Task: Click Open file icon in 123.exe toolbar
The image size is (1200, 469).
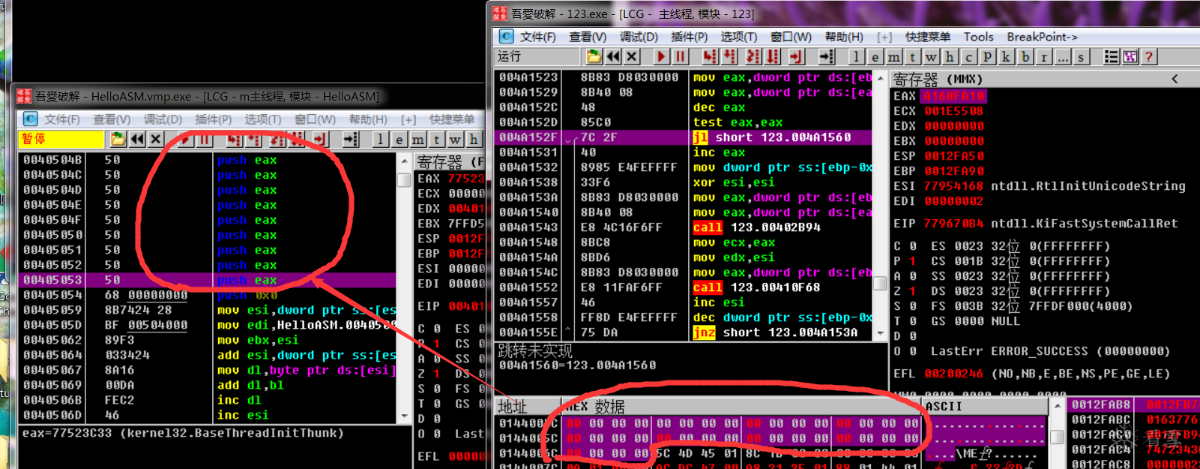Action: click(x=594, y=56)
